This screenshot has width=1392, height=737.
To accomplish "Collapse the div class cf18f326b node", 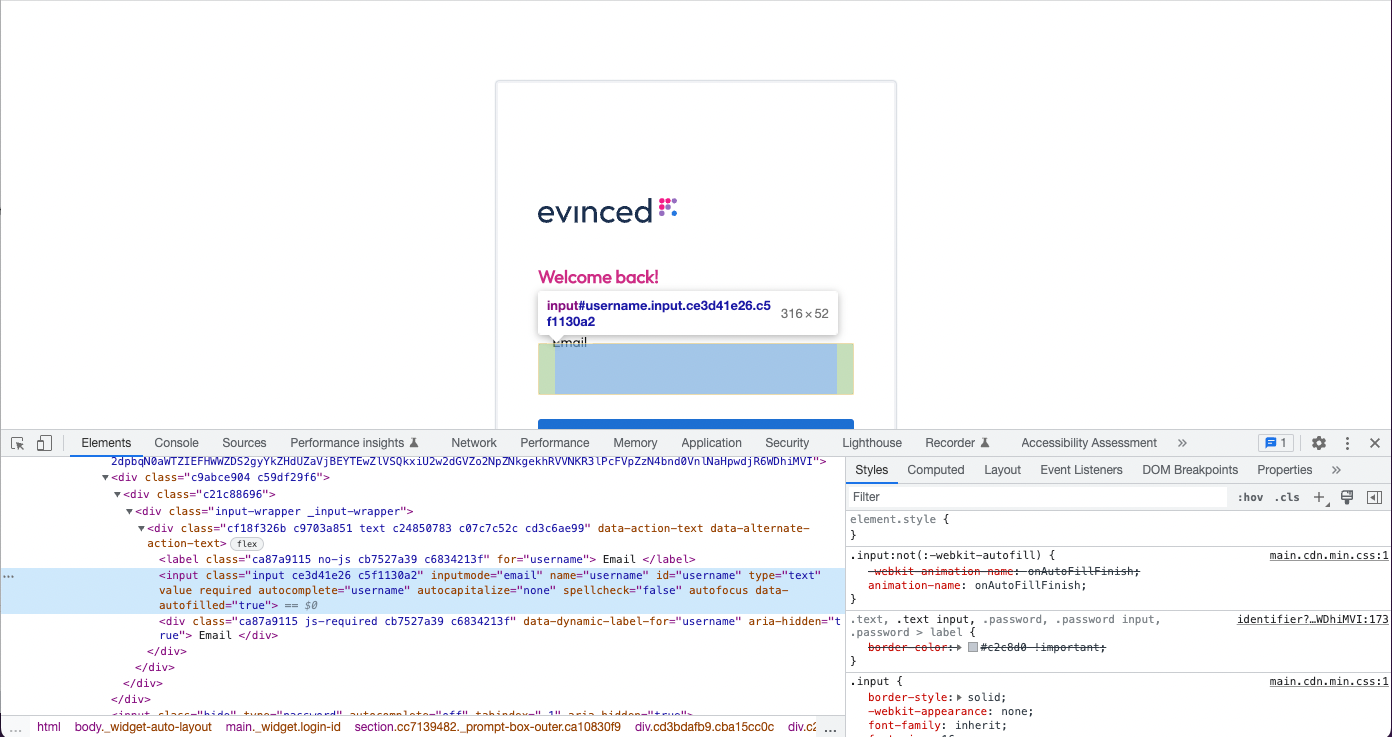I will click(141, 528).
